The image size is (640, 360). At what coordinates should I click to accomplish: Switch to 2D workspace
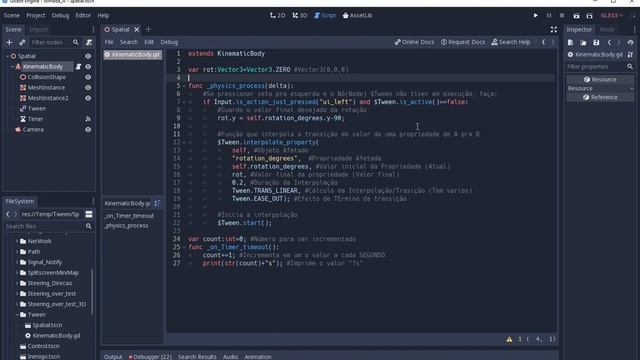coord(278,16)
